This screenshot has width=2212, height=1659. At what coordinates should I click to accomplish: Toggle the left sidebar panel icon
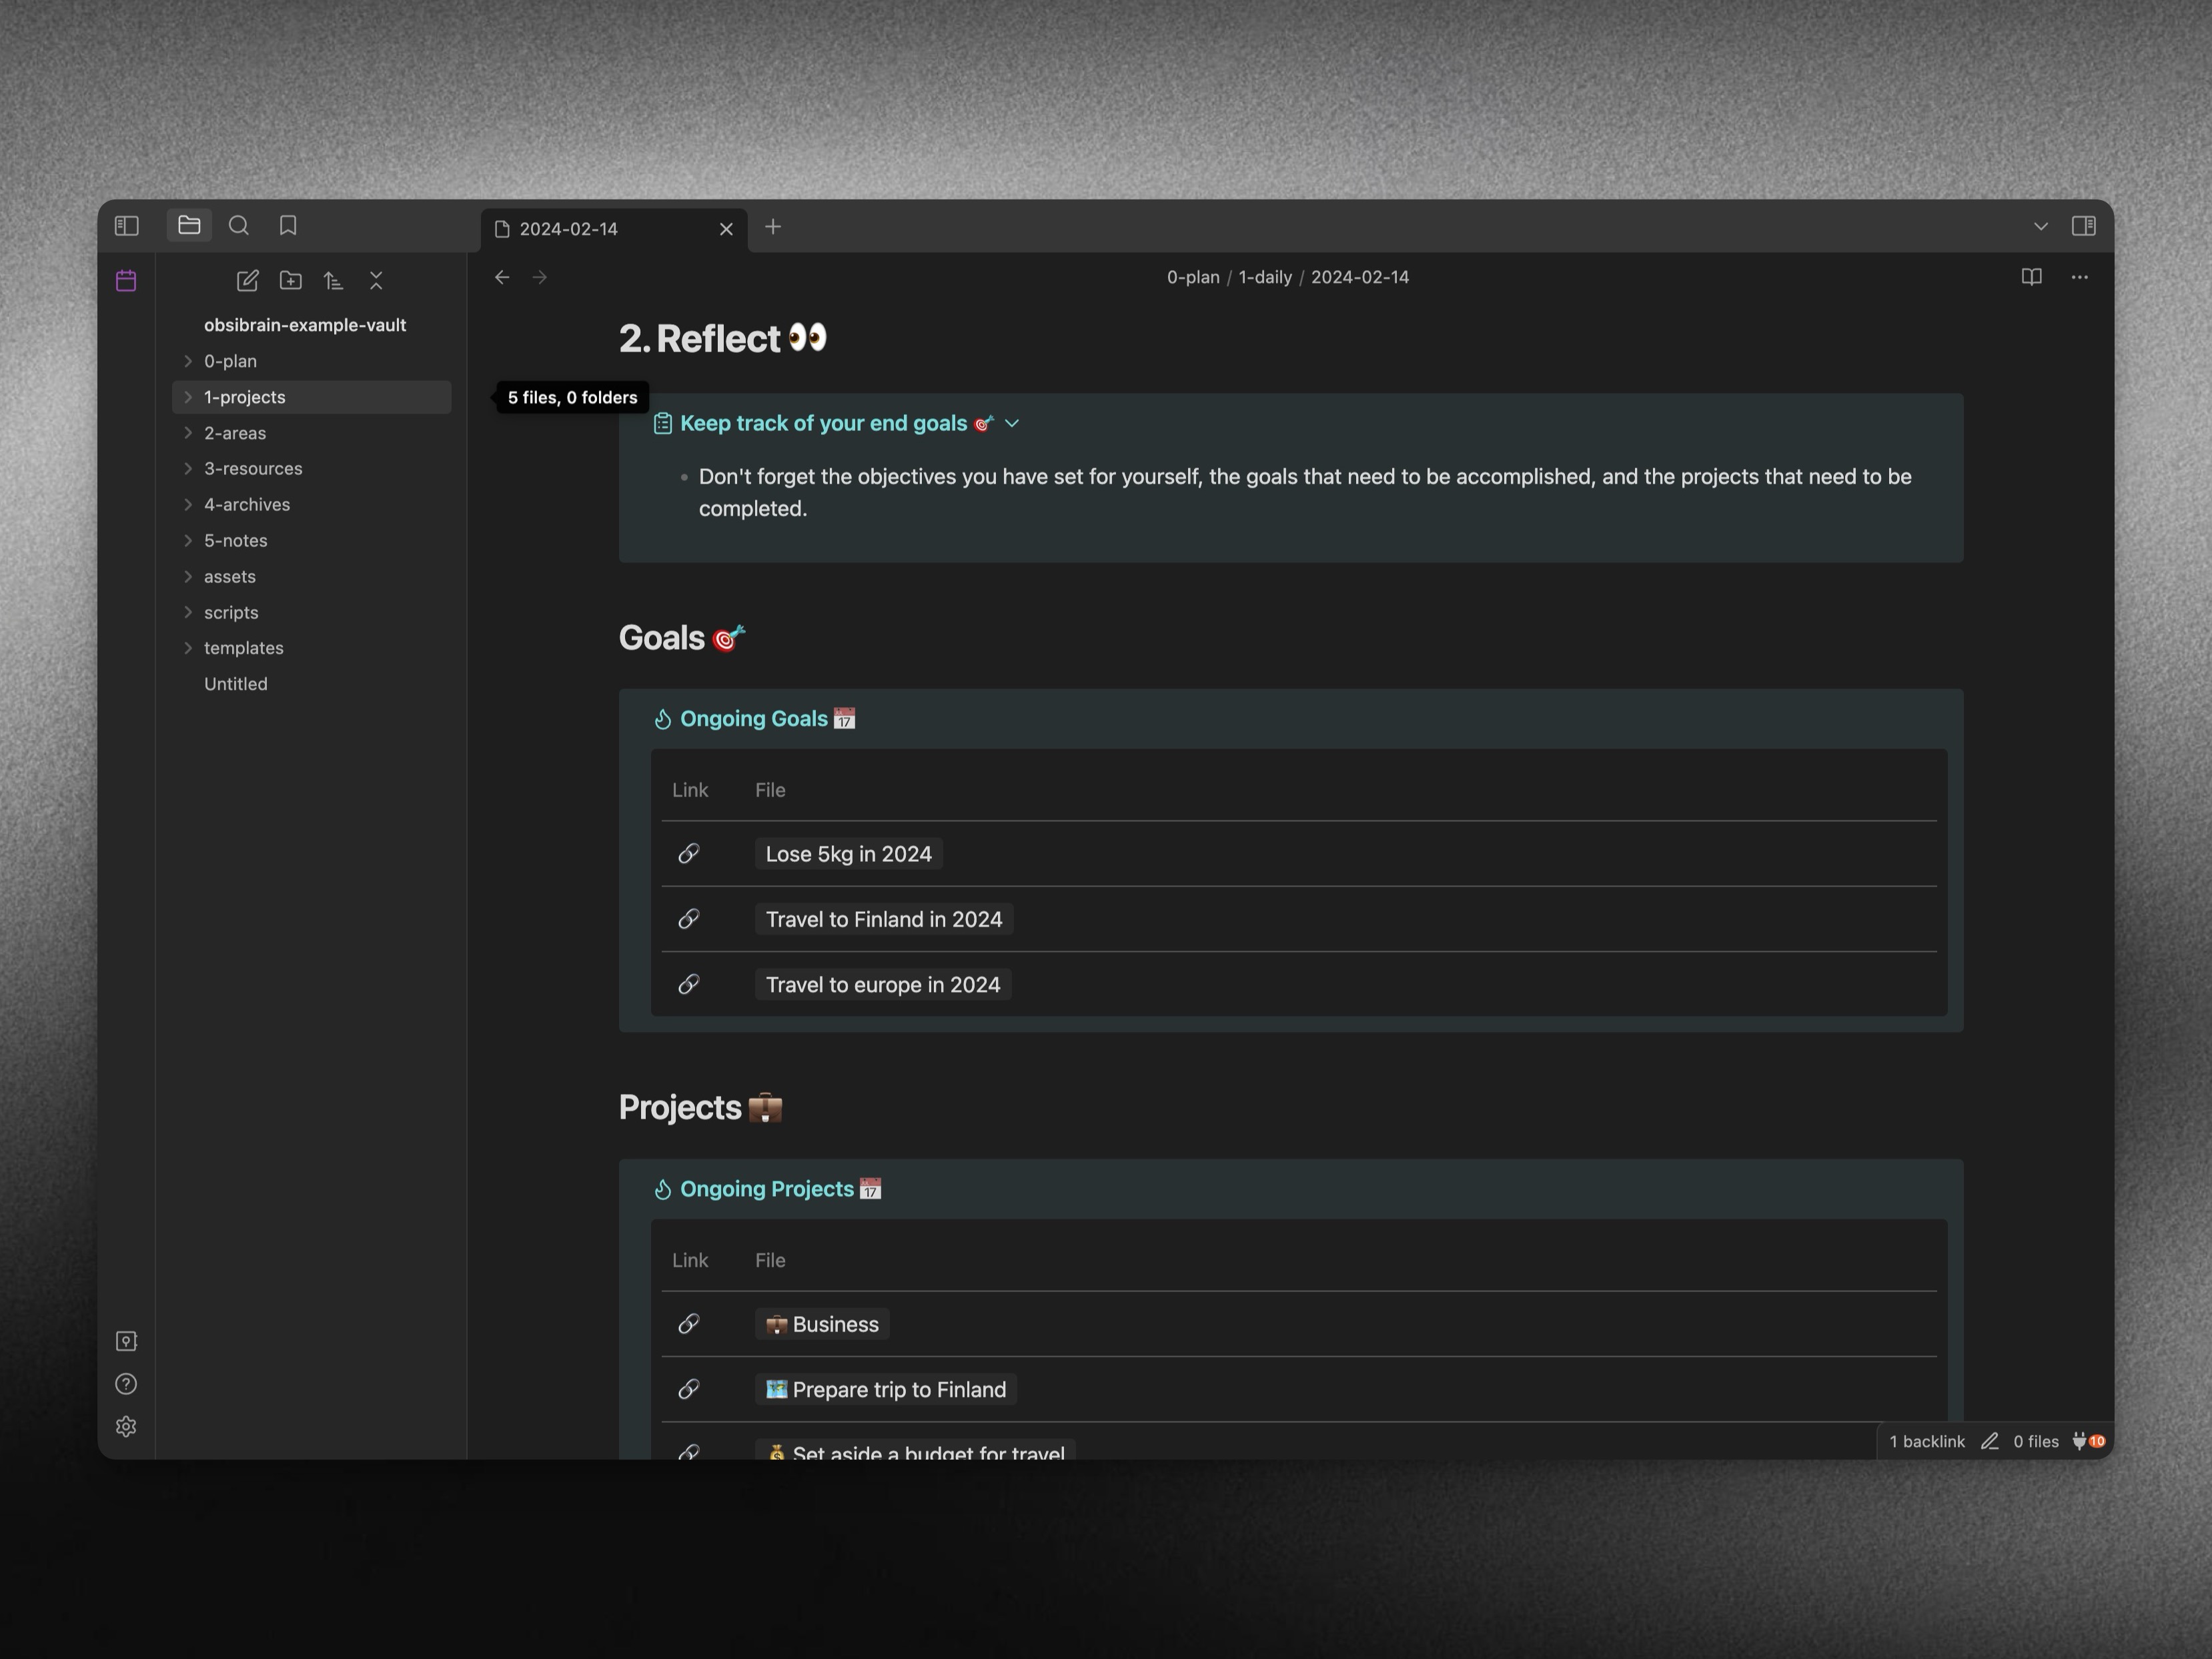point(126,226)
